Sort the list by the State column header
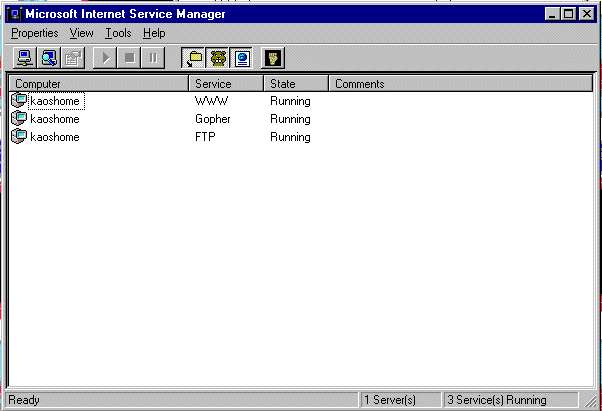The width and height of the screenshot is (602, 411). click(x=296, y=84)
